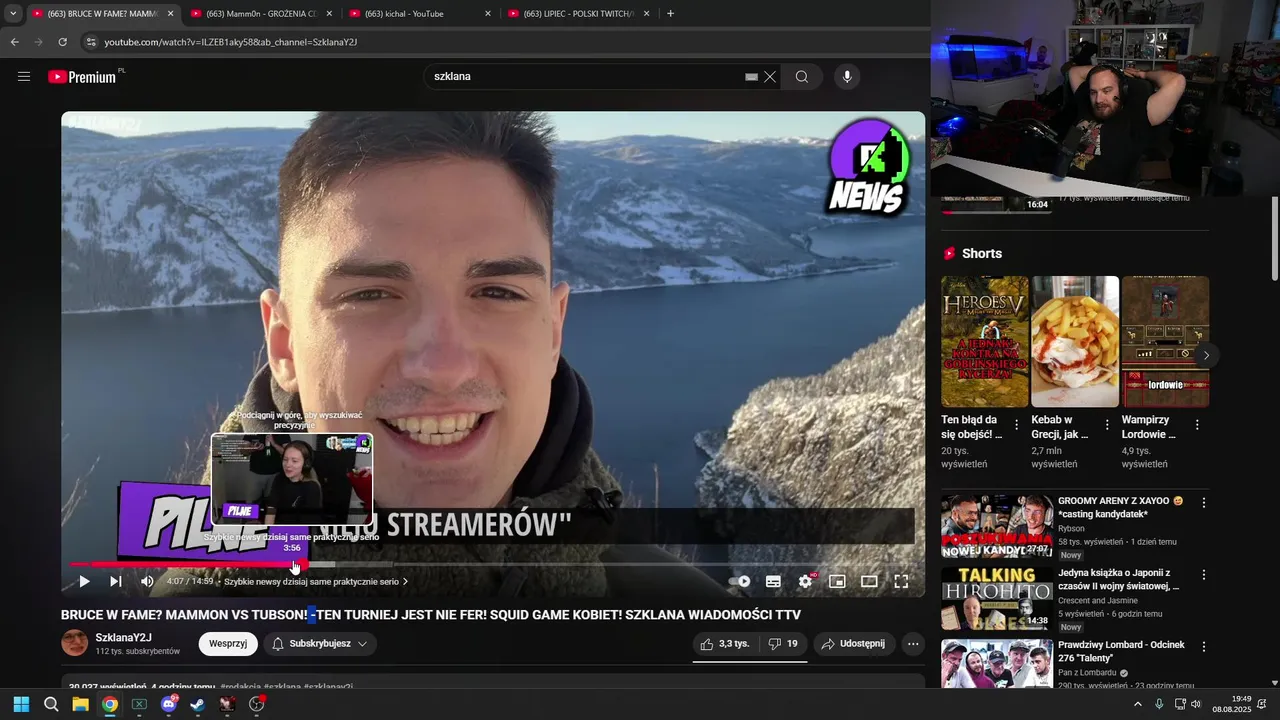The width and height of the screenshot is (1280, 720).
Task: Clear the search box text with X
Action: (770, 77)
